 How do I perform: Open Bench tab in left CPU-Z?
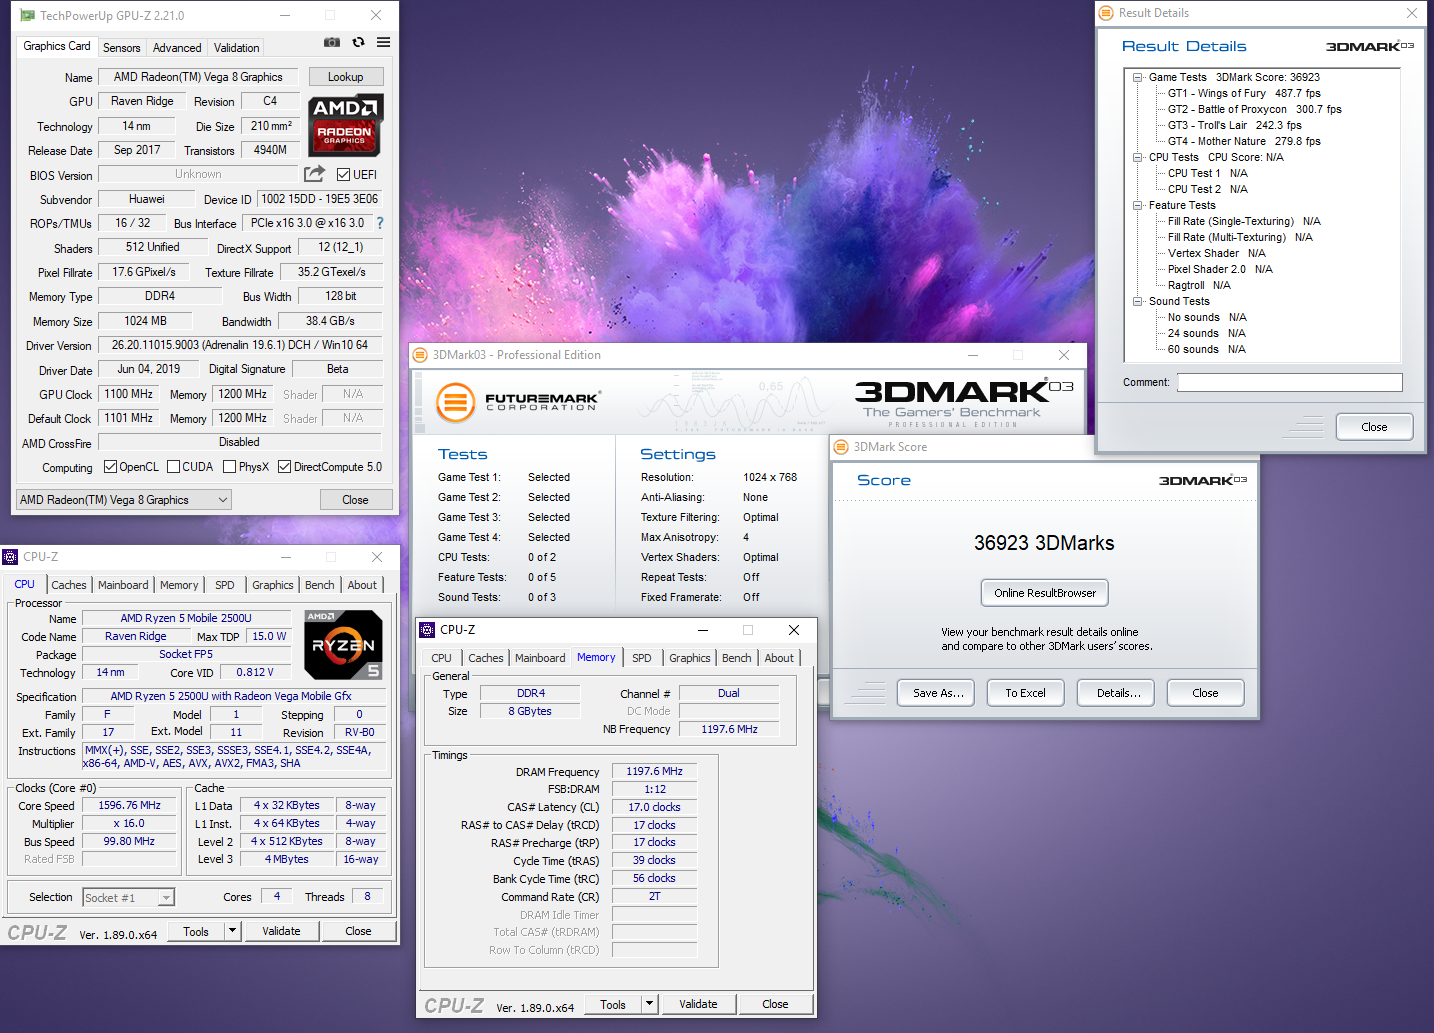tap(320, 585)
